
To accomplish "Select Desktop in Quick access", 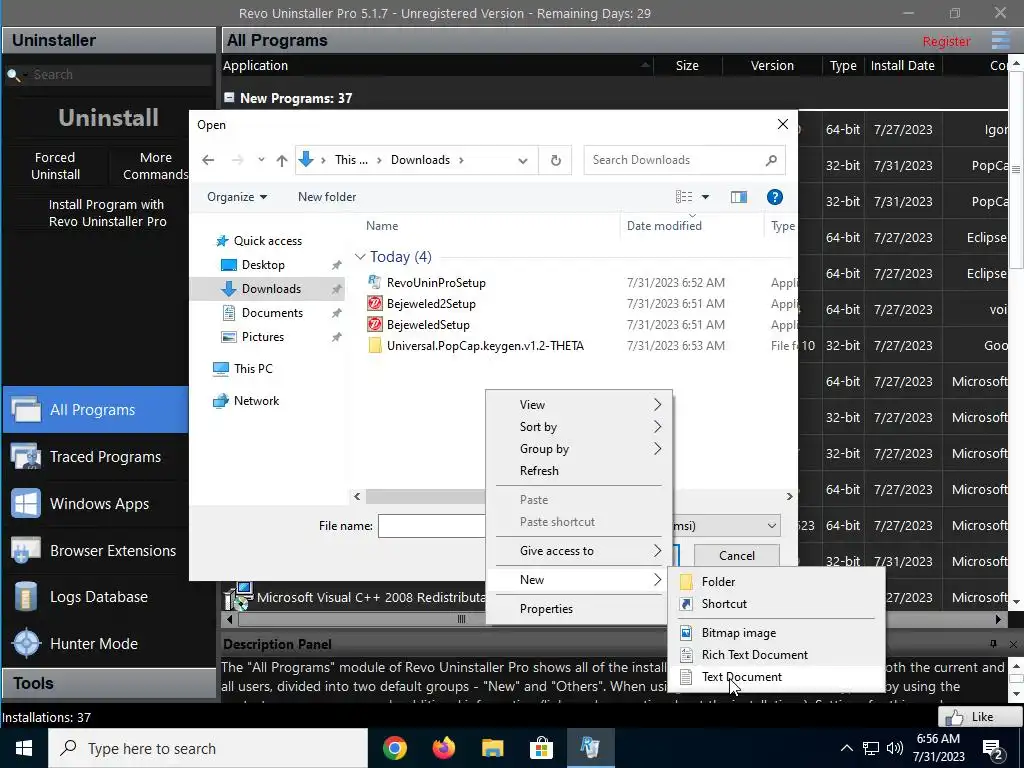I will pyautogui.click(x=263, y=265).
